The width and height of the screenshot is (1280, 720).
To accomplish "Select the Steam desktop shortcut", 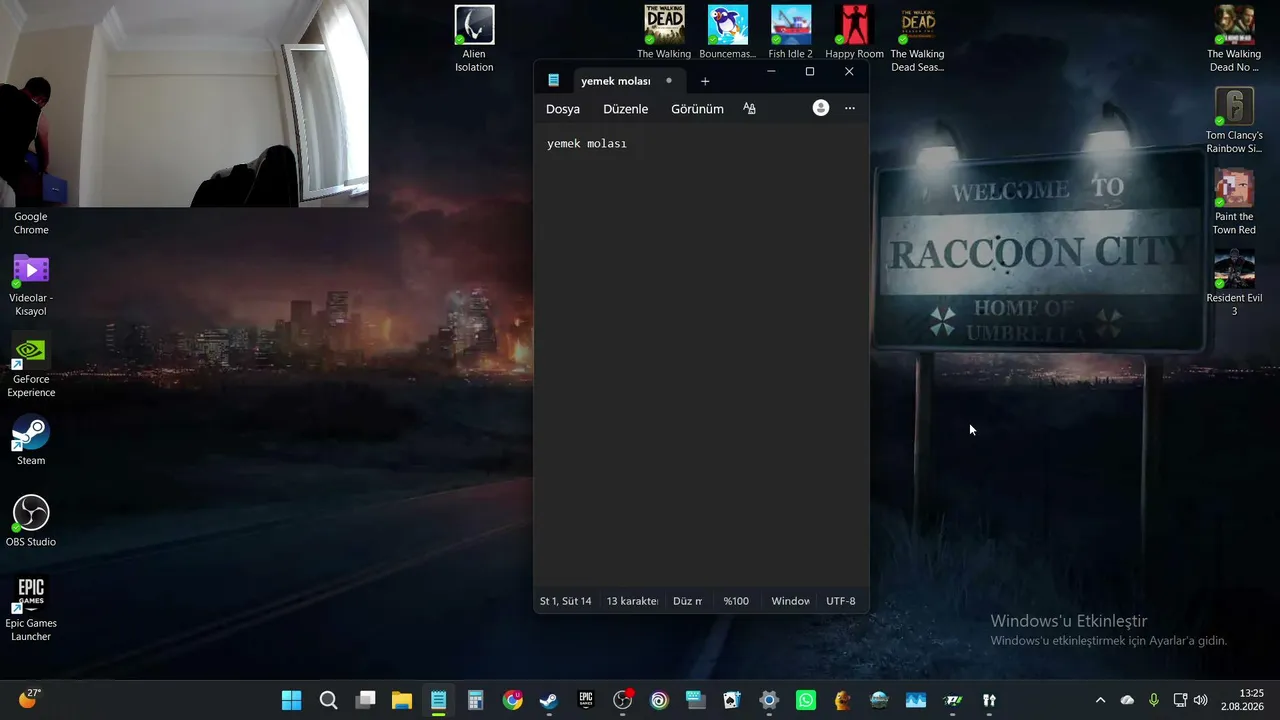I will point(31,440).
